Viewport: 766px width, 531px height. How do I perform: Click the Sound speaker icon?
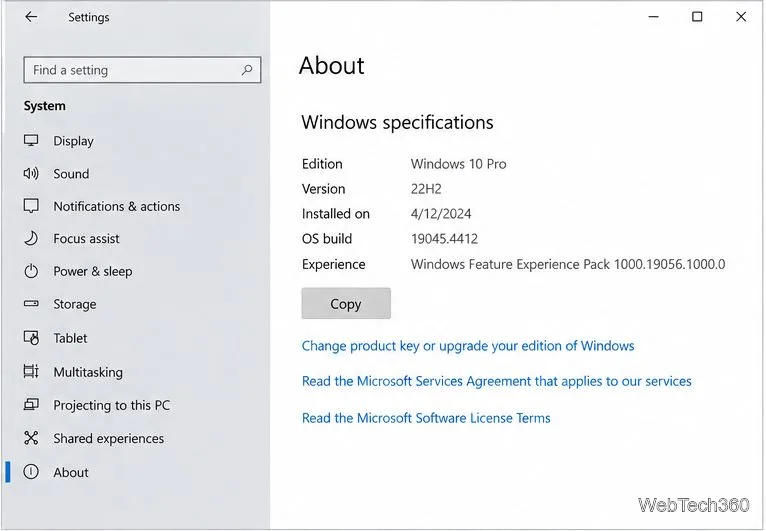[x=31, y=173]
